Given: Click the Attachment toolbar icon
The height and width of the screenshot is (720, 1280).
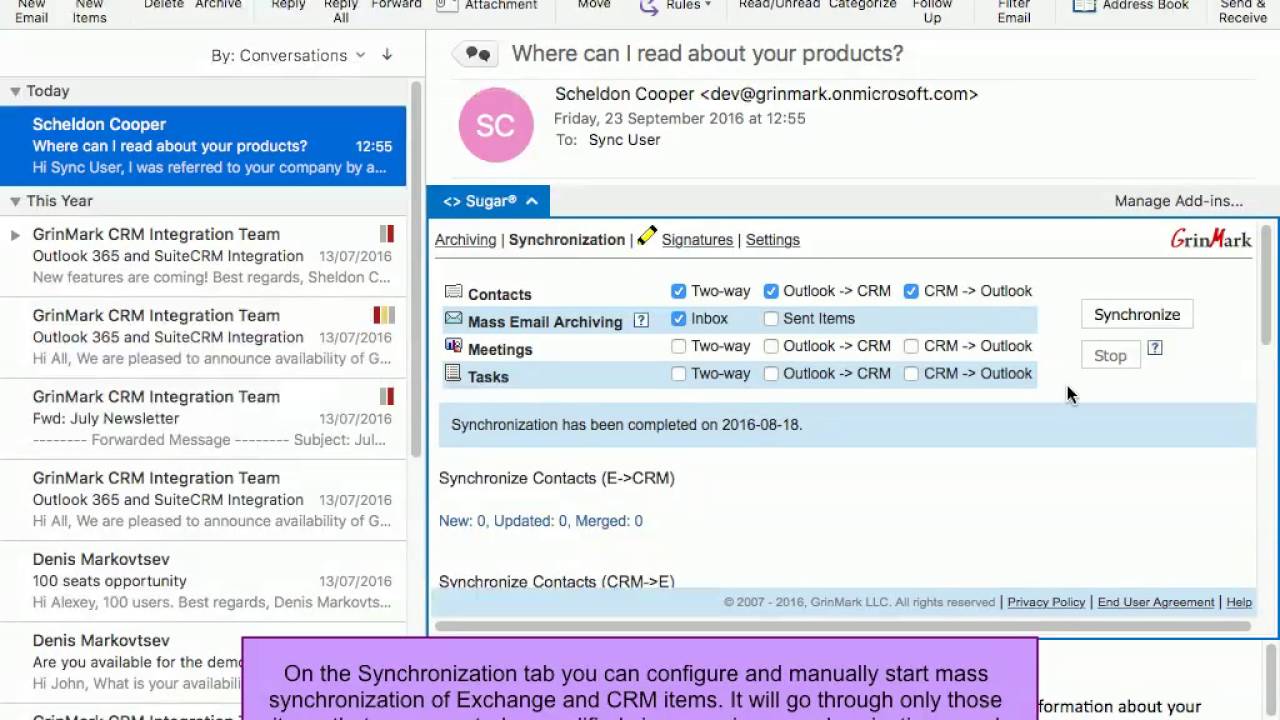Looking at the screenshot, I should coord(447,5).
